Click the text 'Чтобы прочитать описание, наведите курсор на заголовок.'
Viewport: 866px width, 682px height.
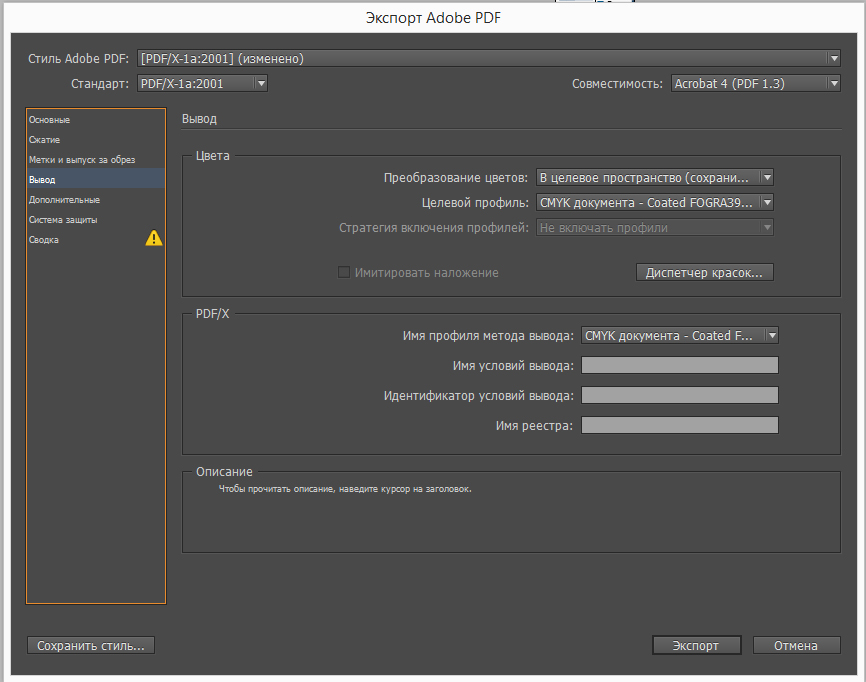pyautogui.click(x=345, y=489)
